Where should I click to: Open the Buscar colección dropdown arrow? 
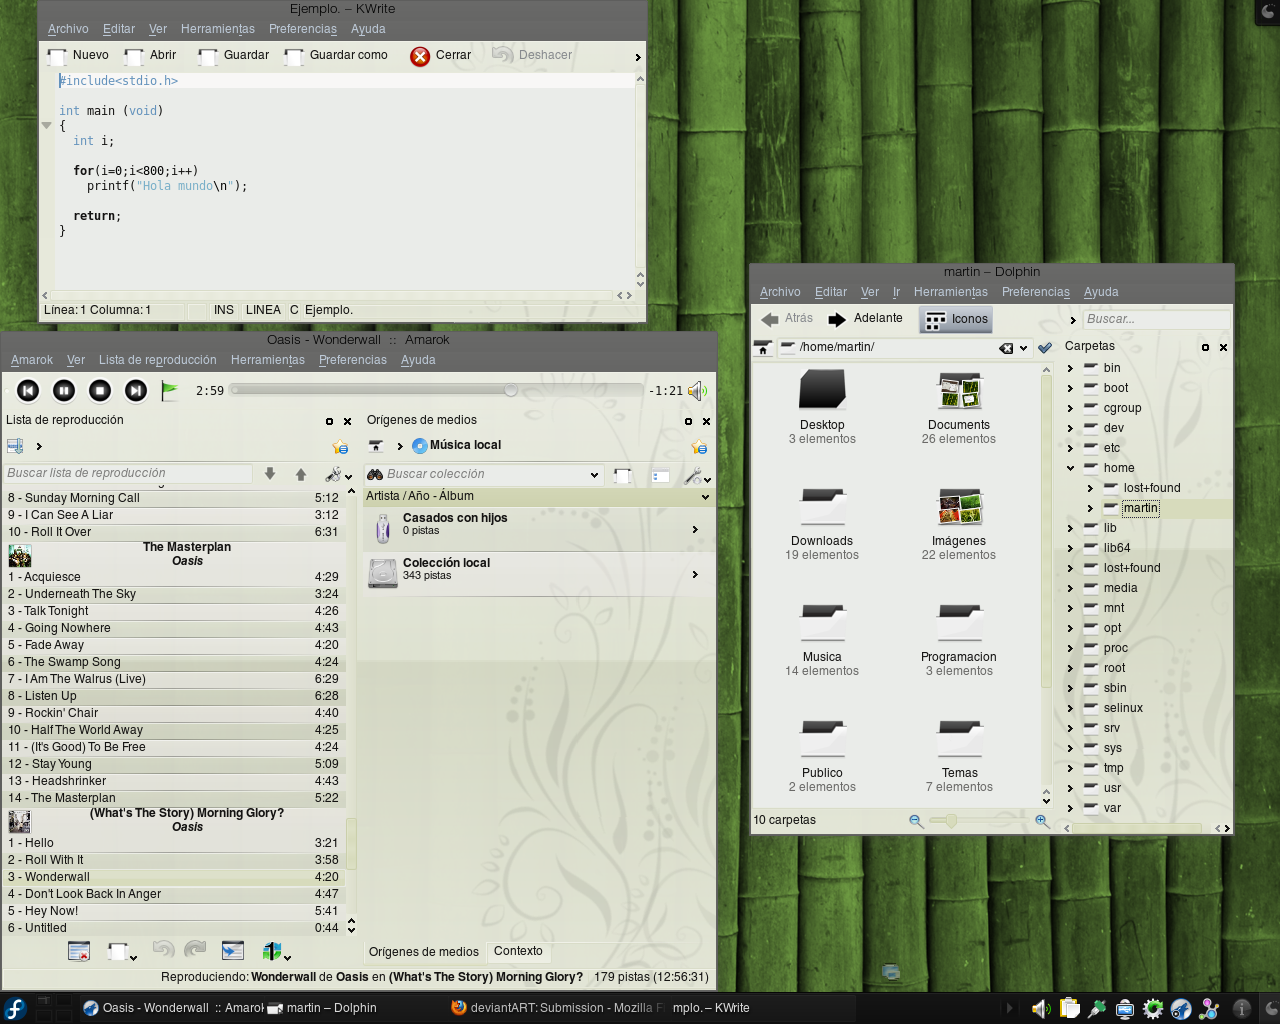coord(594,475)
